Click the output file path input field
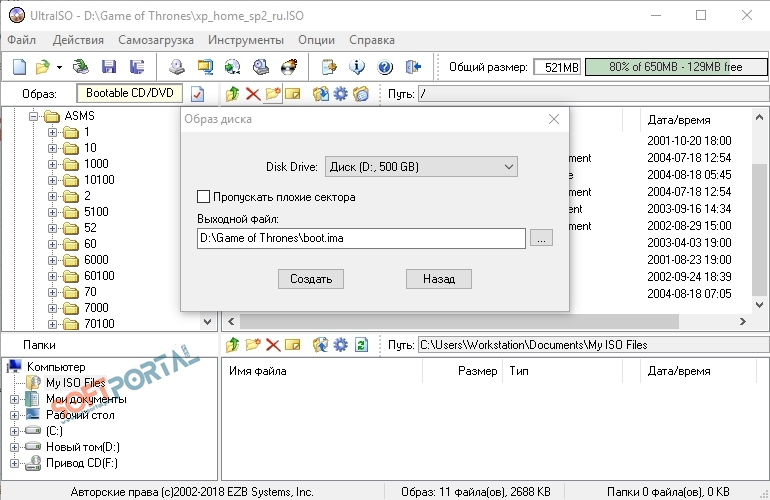This screenshot has height=500, width=770. pos(361,238)
